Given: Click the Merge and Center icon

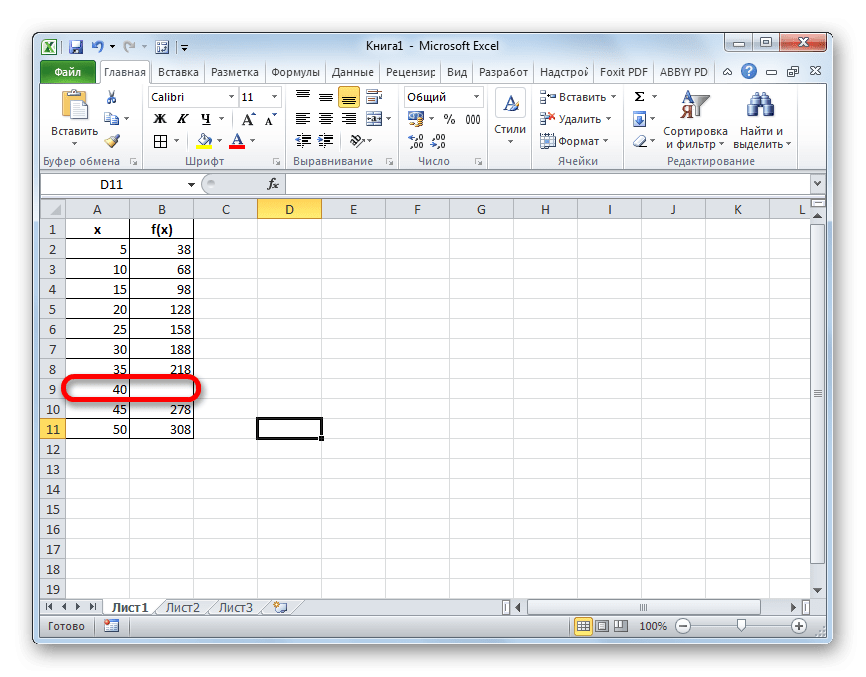Looking at the screenshot, I should 374,119.
